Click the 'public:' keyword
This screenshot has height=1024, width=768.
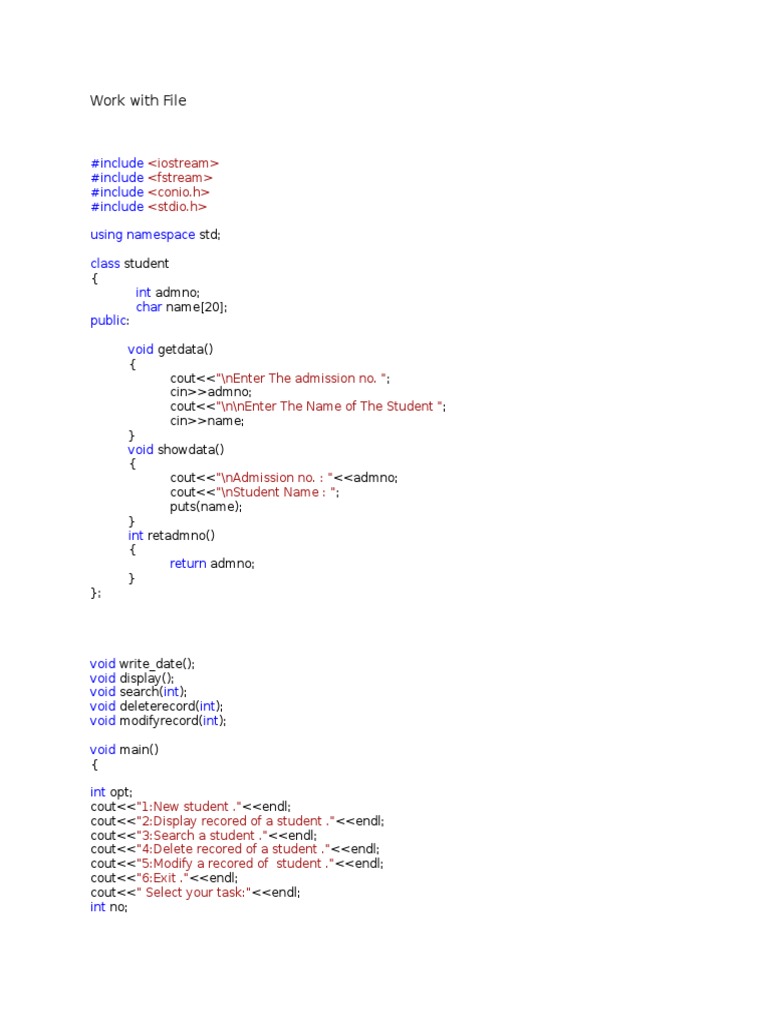110,321
